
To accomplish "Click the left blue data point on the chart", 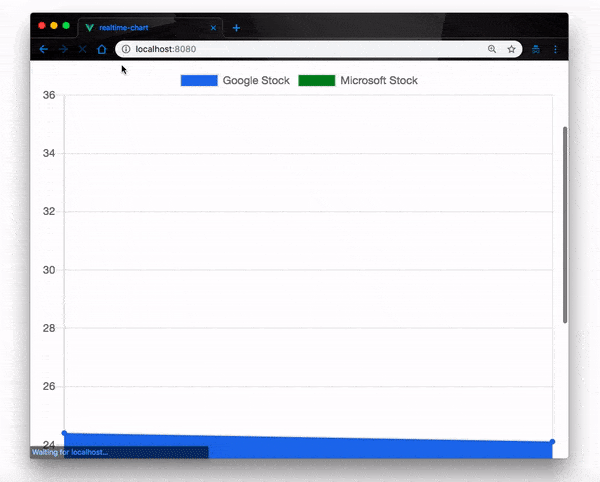I will click(x=64, y=433).
